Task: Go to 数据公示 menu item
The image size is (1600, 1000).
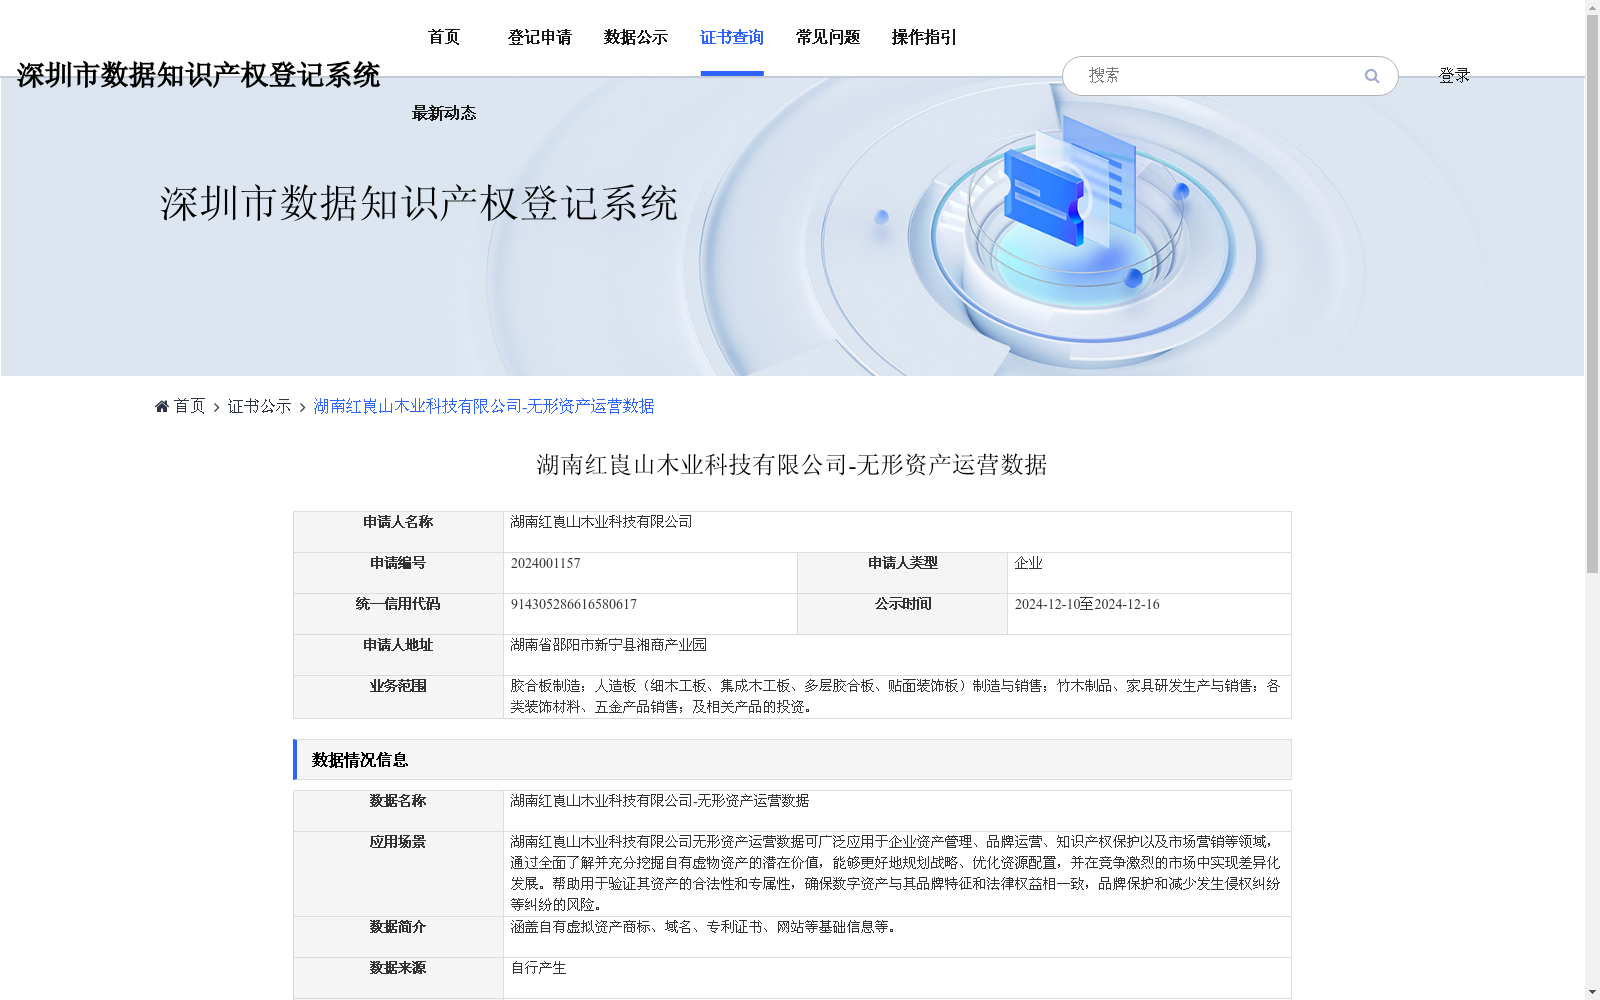Action: point(636,37)
